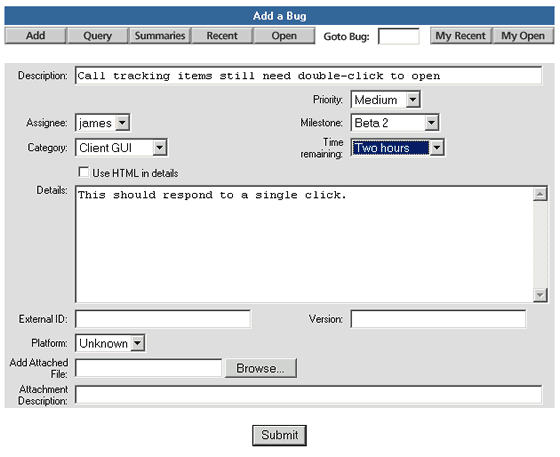
Task: Expand the Milestone dropdown set to Beta 2
Action: 395,123
